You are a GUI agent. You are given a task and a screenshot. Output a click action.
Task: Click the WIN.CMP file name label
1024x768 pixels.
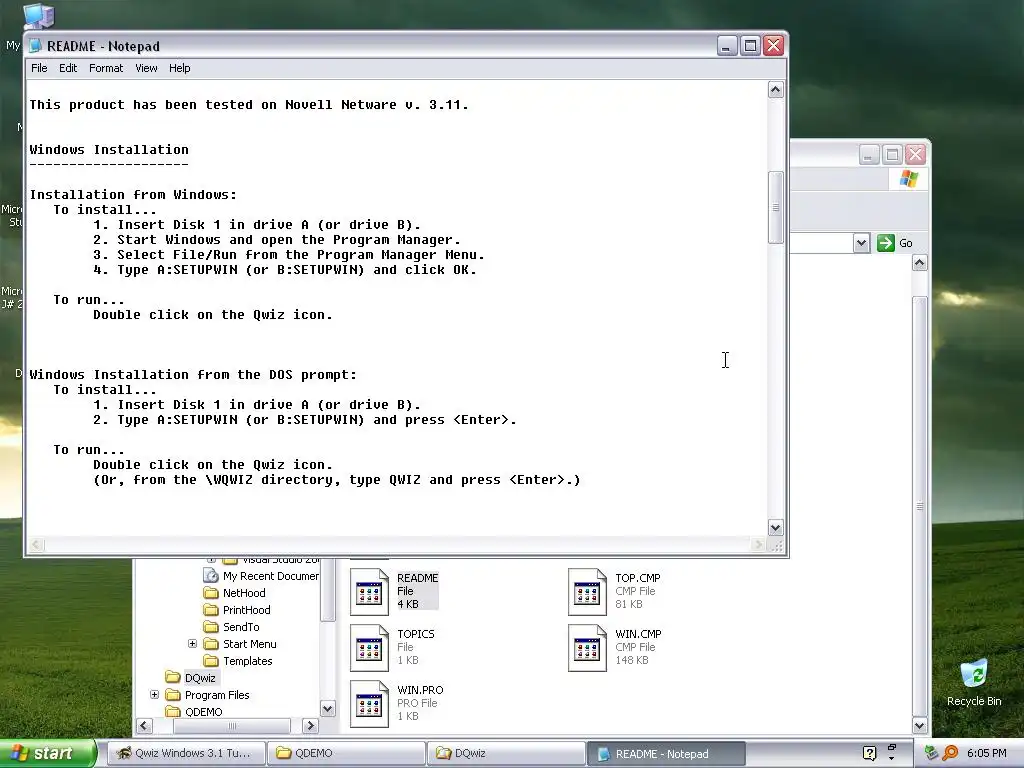coord(638,634)
